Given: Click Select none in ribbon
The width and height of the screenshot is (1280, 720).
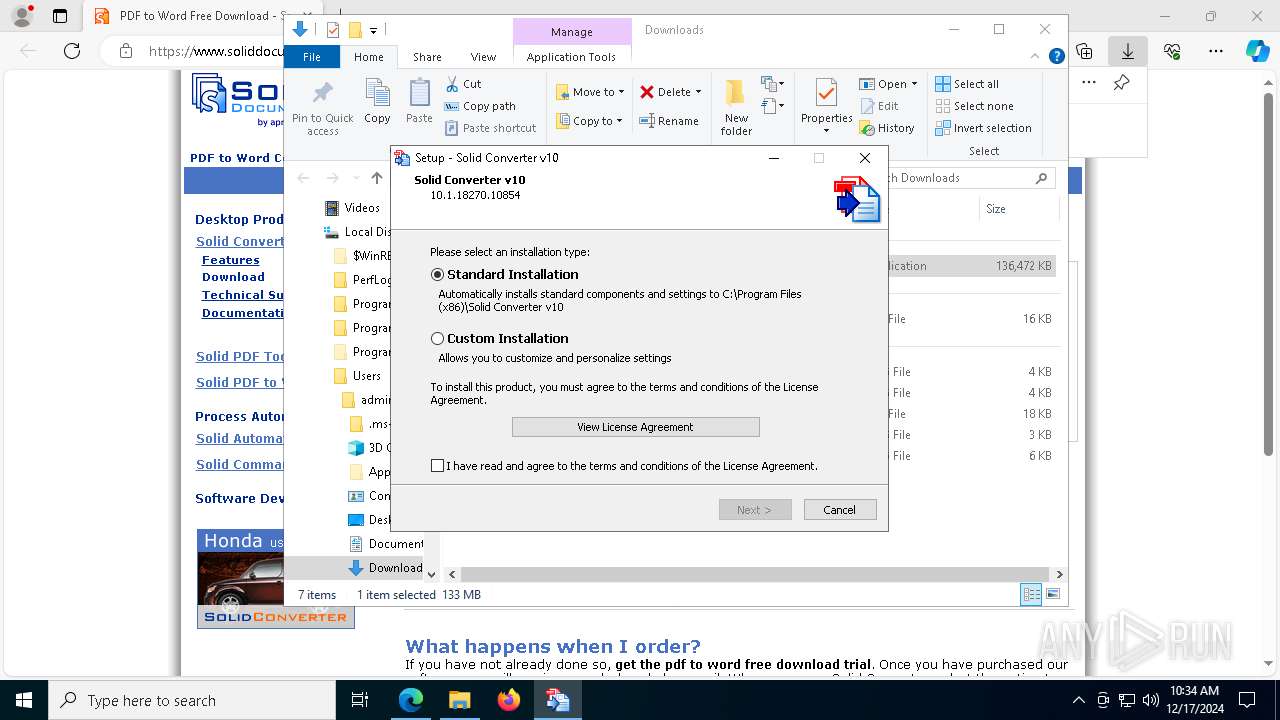Looking at the screenshot, I should 974,106.
